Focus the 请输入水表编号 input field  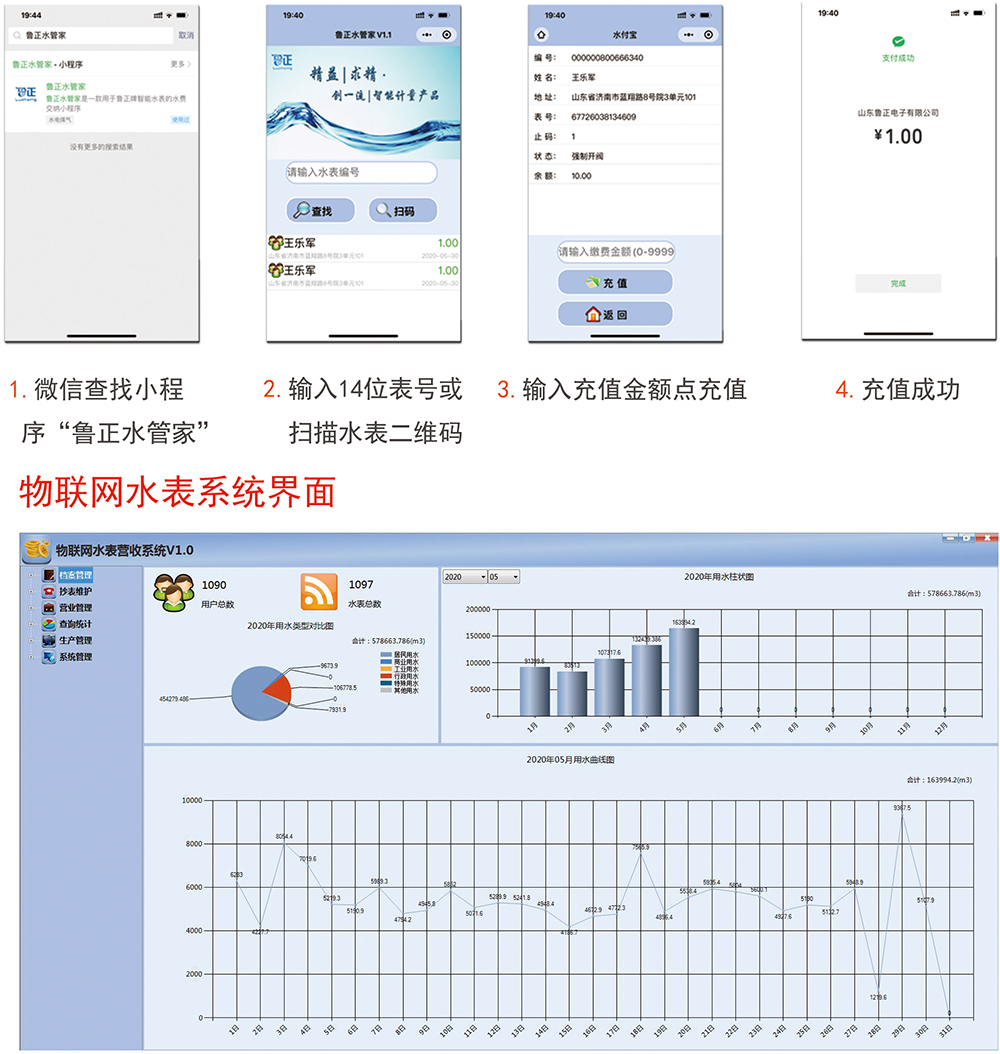(x=361, y=172)
